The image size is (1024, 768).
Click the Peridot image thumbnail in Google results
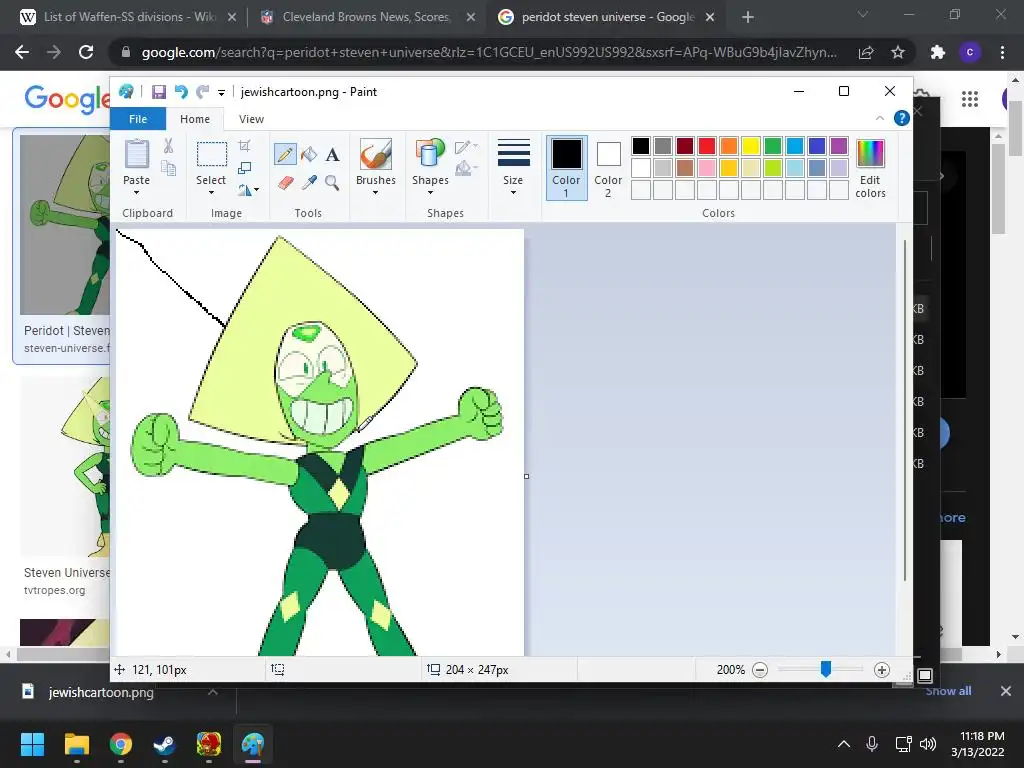point(65,225)
